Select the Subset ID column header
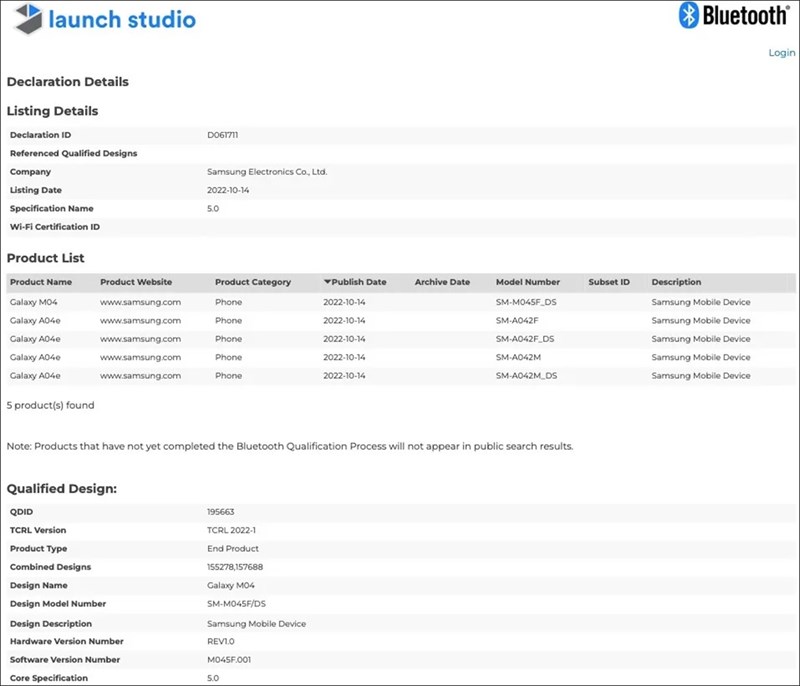The width and height of the screenshot is (800, 686). click(609, 282)
